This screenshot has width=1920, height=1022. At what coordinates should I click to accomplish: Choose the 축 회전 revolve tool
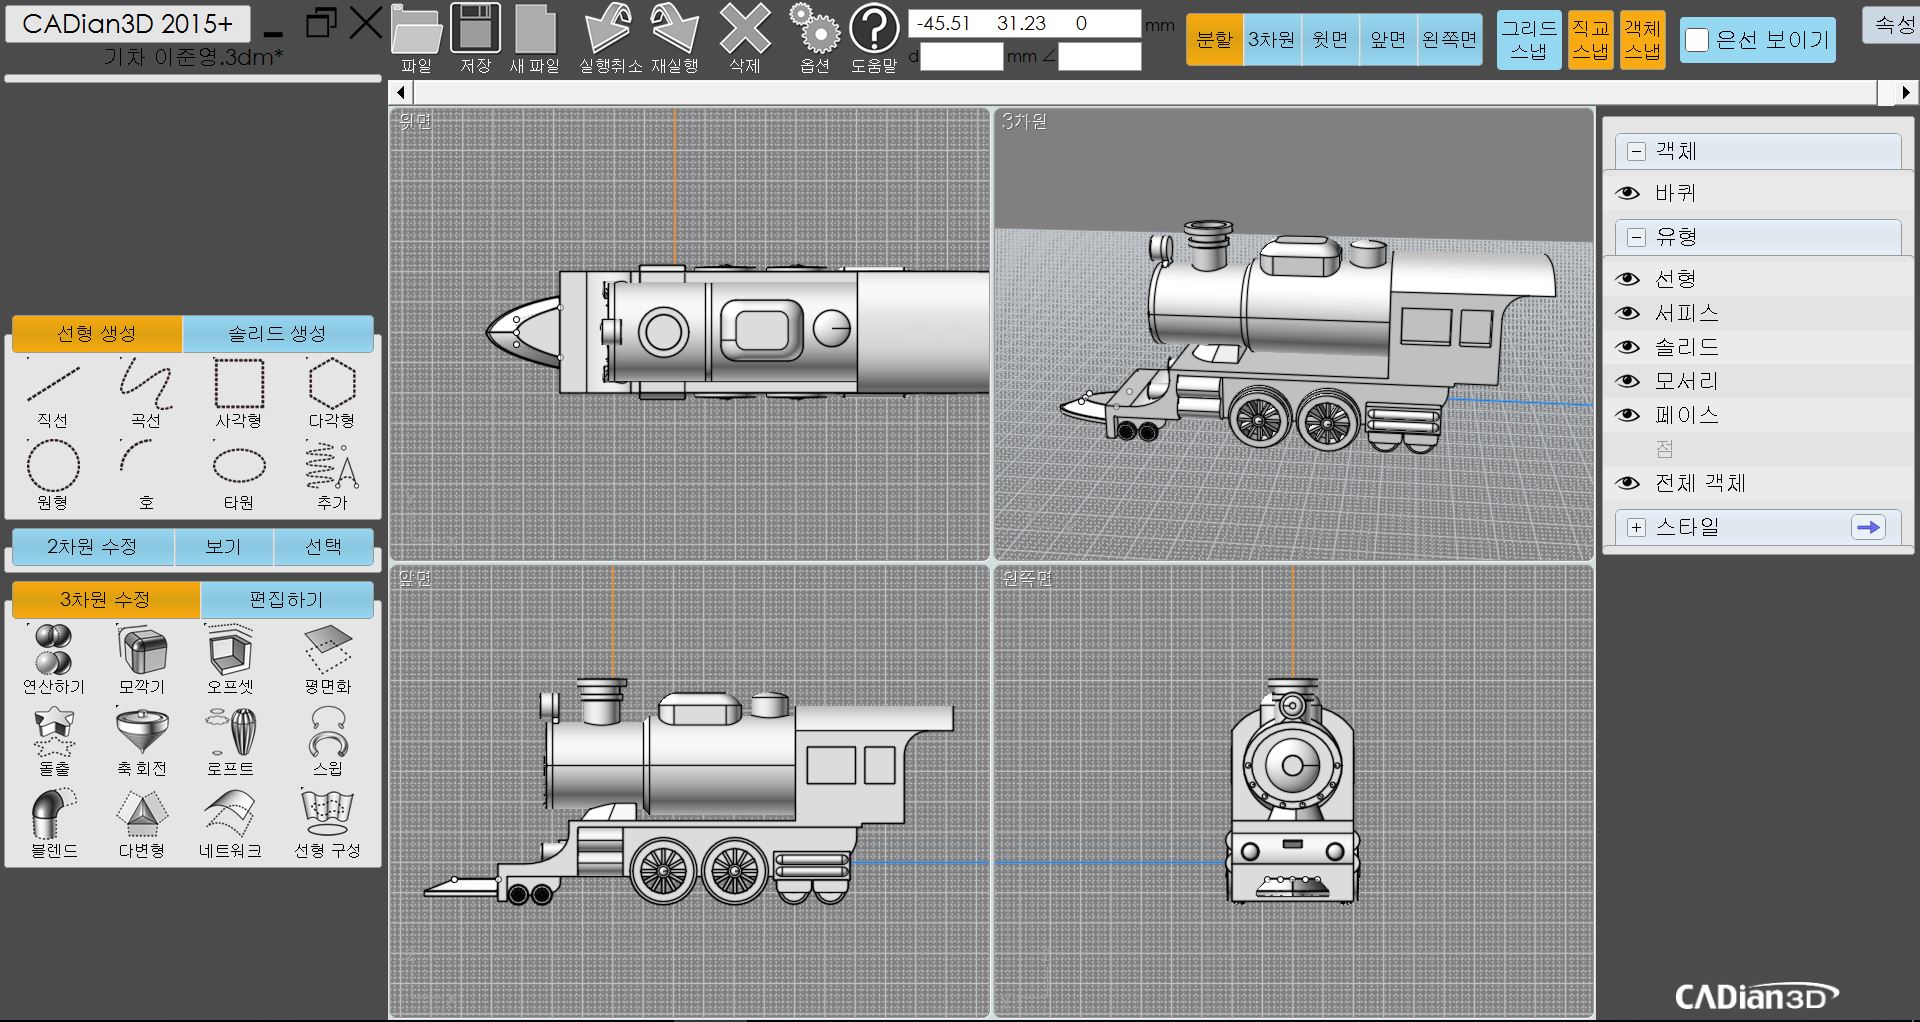142,732
